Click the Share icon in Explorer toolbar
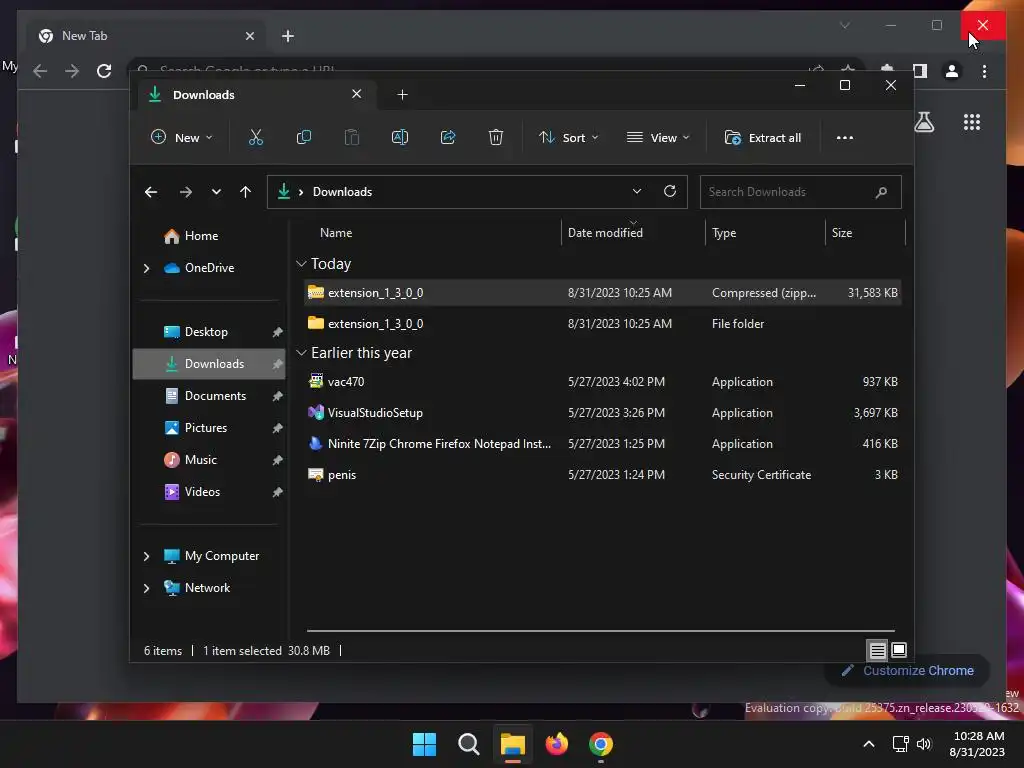The image size is (1024, 768). tap(448, 137)
